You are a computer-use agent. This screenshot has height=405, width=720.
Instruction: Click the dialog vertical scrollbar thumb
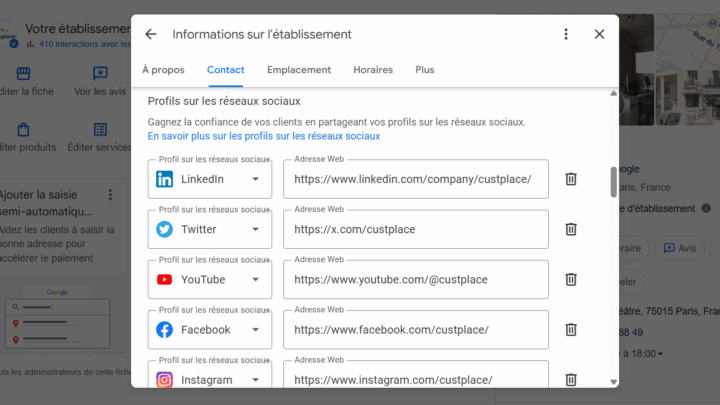pyautogui.click(x=613, y=182)
